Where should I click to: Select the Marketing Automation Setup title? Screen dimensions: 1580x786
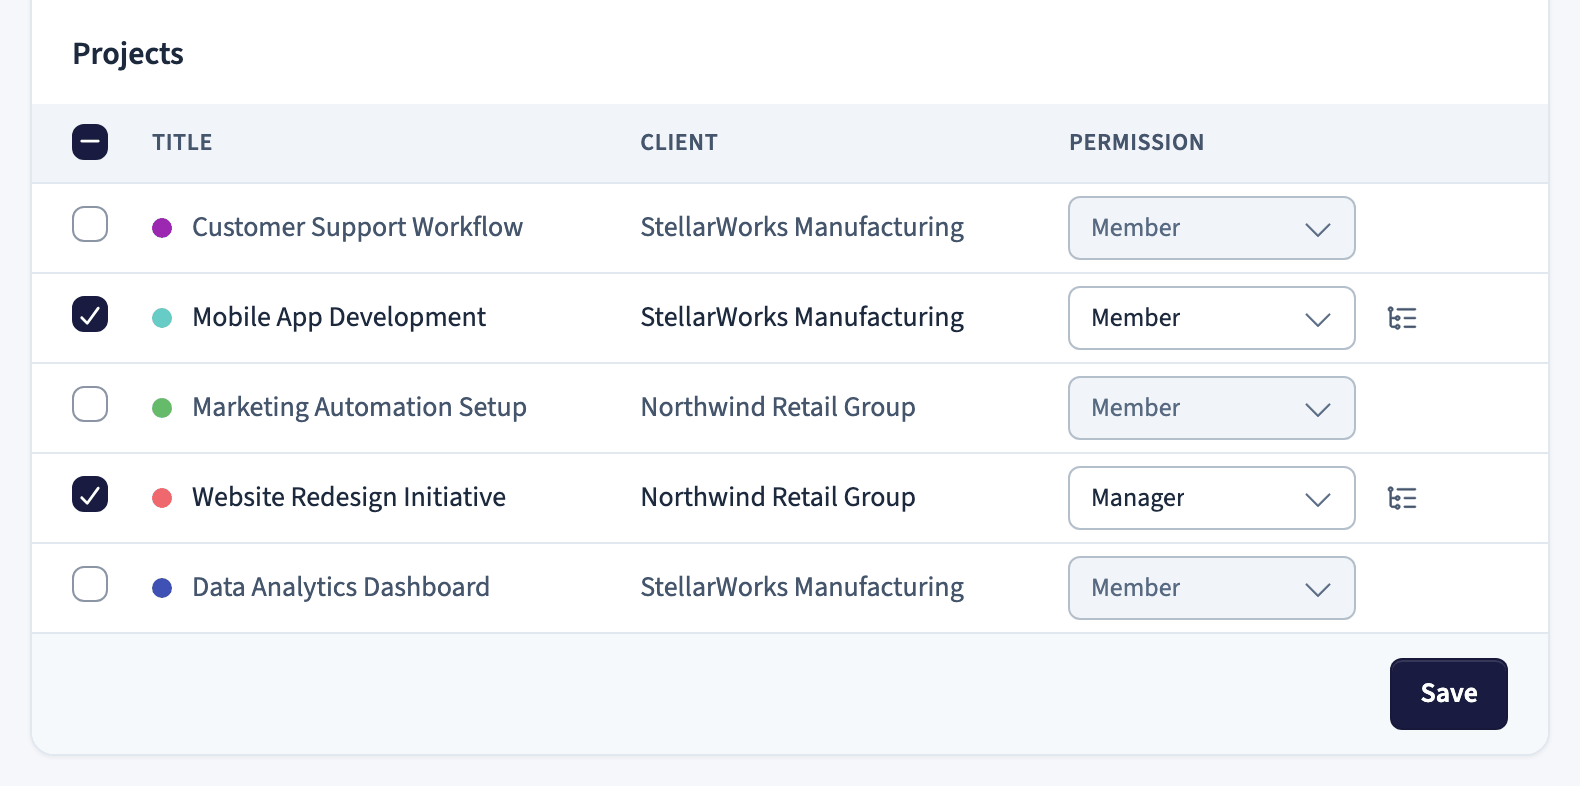(x=359, y=408)
